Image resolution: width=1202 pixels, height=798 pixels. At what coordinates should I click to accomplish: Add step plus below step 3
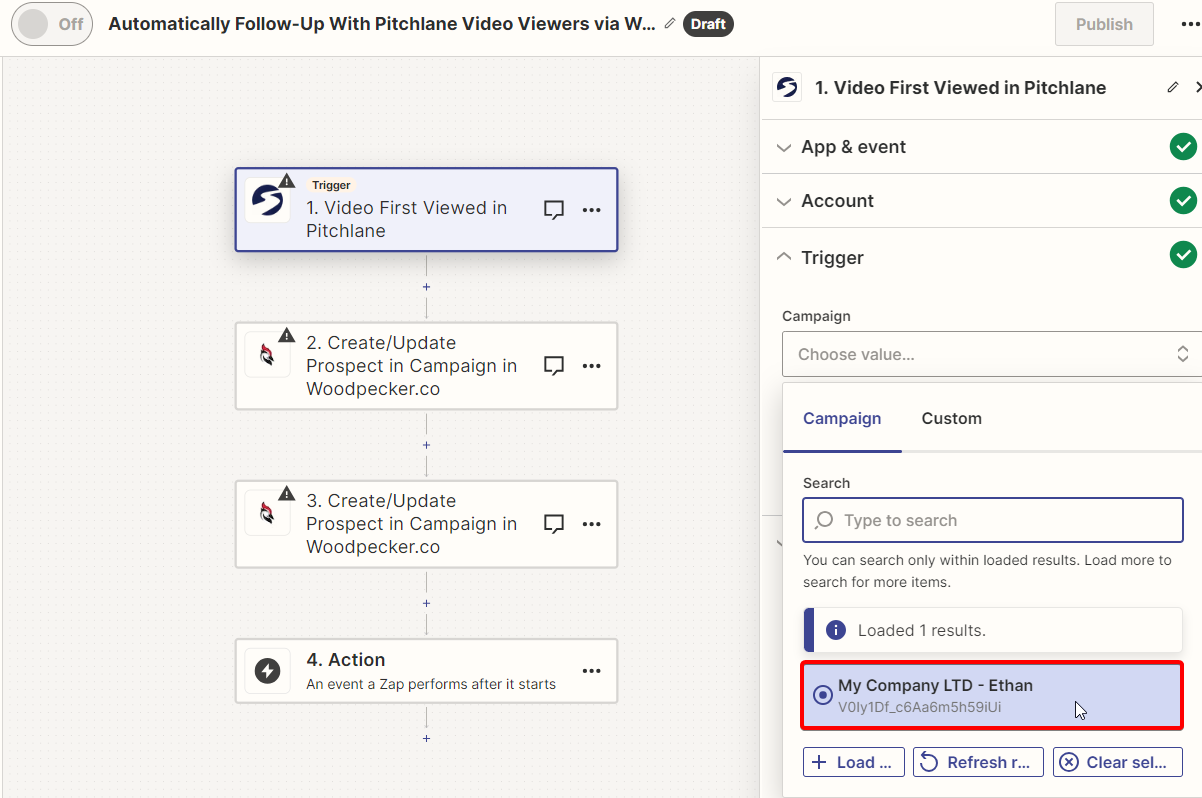pyautogui.click(x=426, y=603)
